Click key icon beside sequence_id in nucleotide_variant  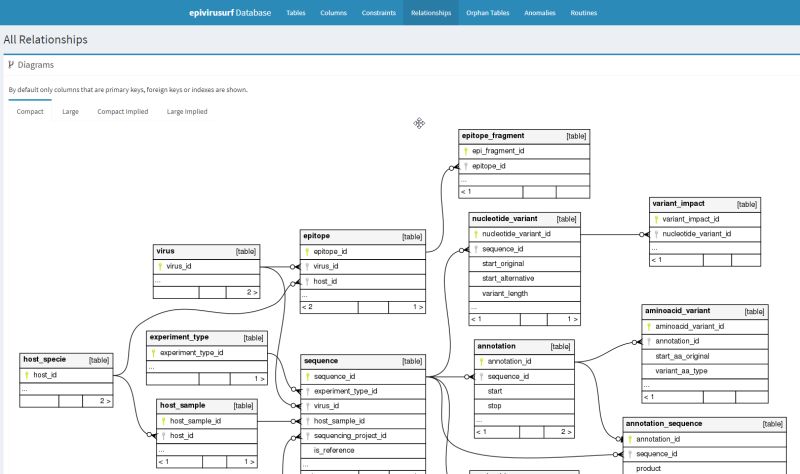pos(476,249)
